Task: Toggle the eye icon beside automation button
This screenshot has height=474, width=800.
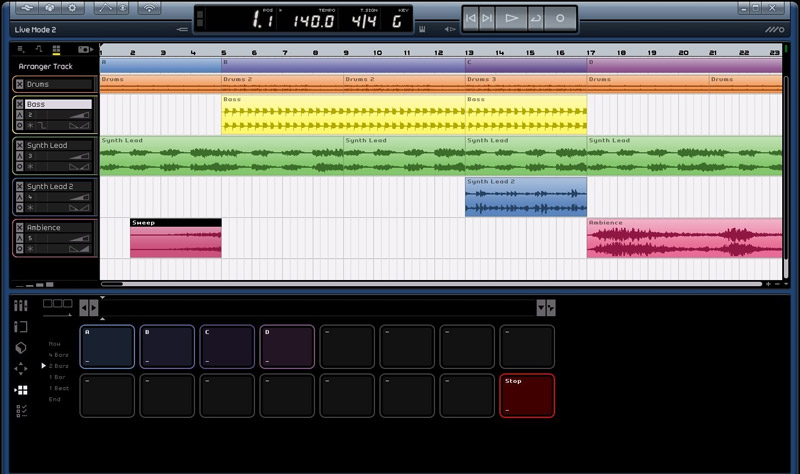Action: pos(122,8)
